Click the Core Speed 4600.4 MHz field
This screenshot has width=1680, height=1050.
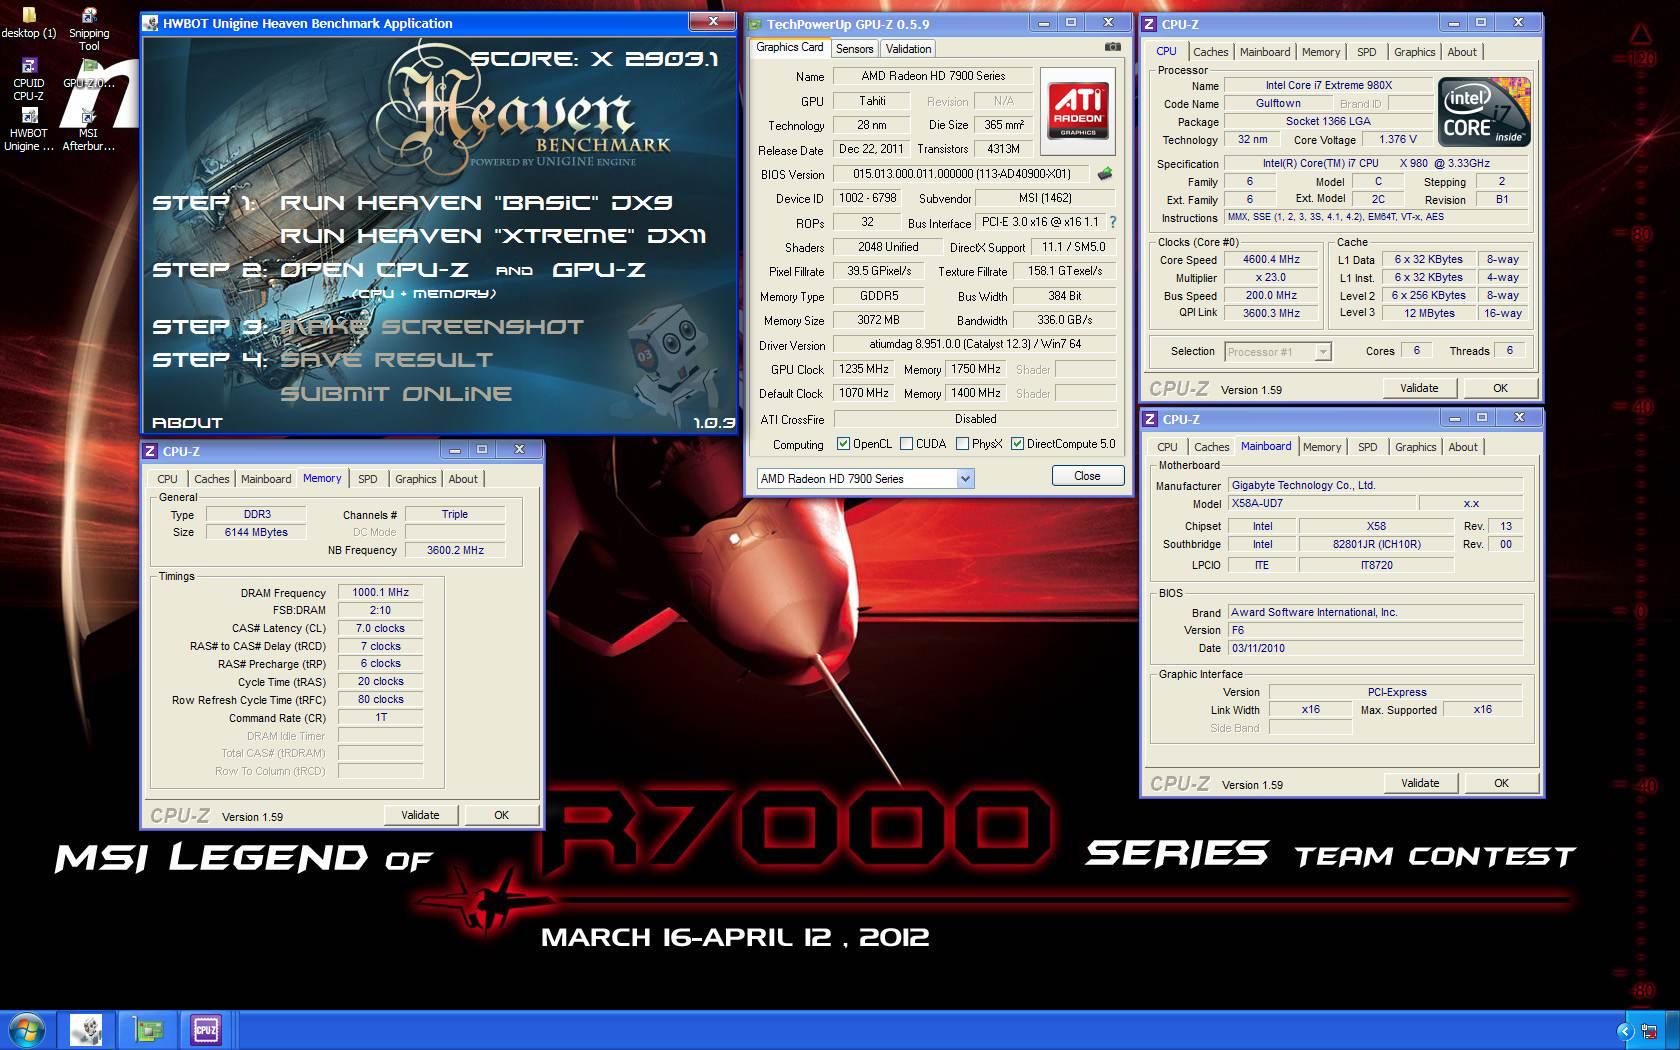click(x=1271, y=259)
